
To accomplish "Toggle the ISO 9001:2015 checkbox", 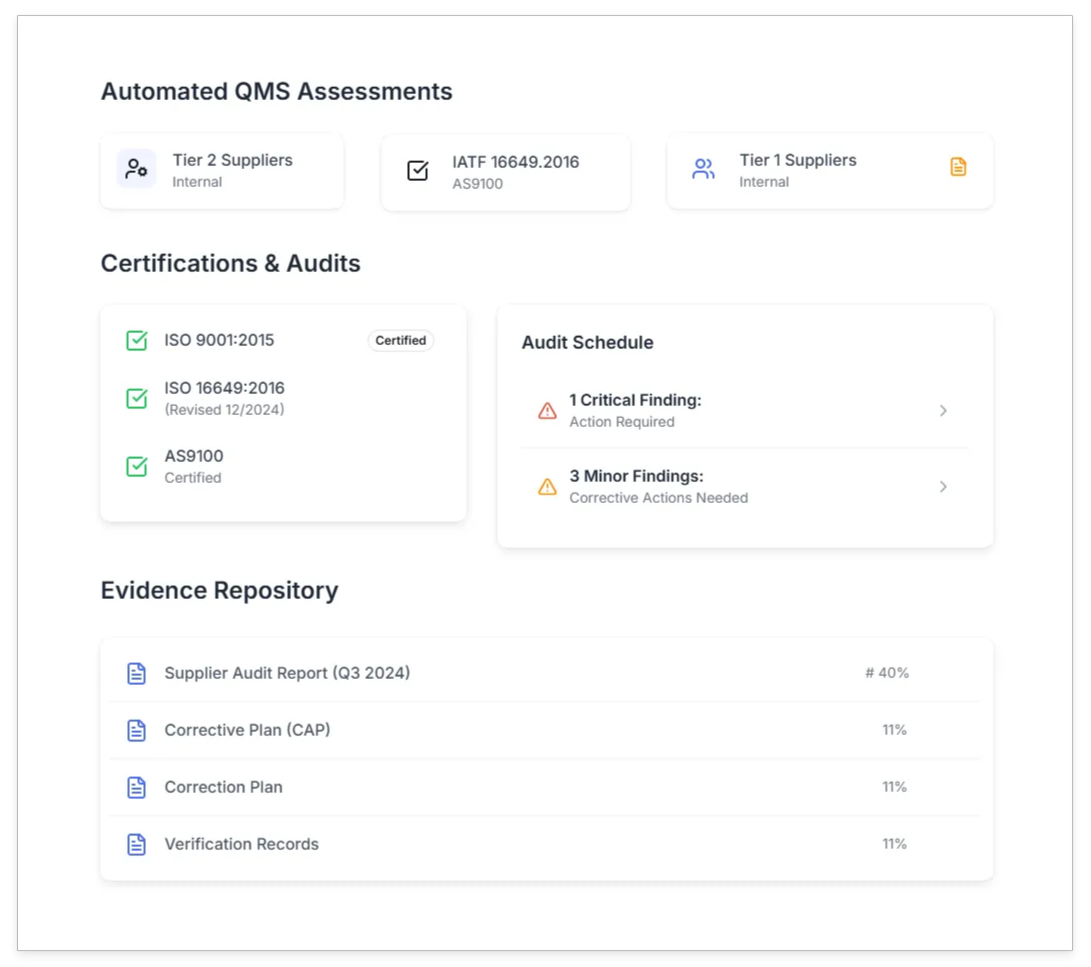I will tap(137, 341).
